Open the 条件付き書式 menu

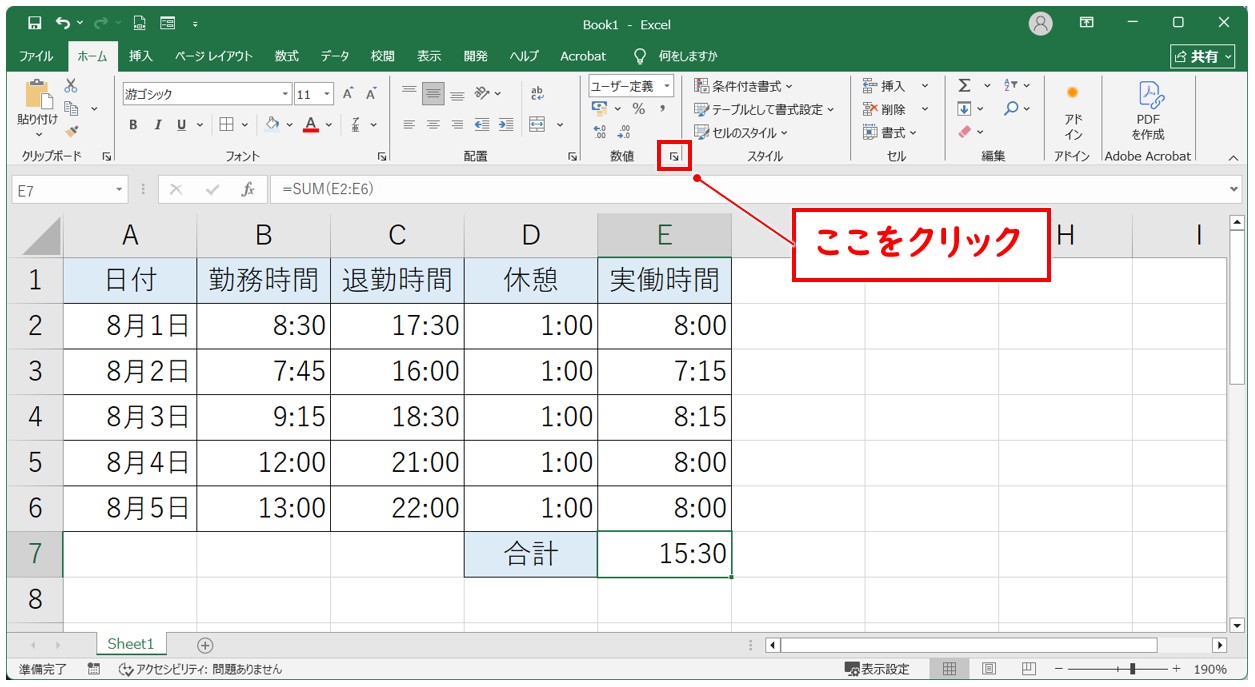(x=743, y=86)
